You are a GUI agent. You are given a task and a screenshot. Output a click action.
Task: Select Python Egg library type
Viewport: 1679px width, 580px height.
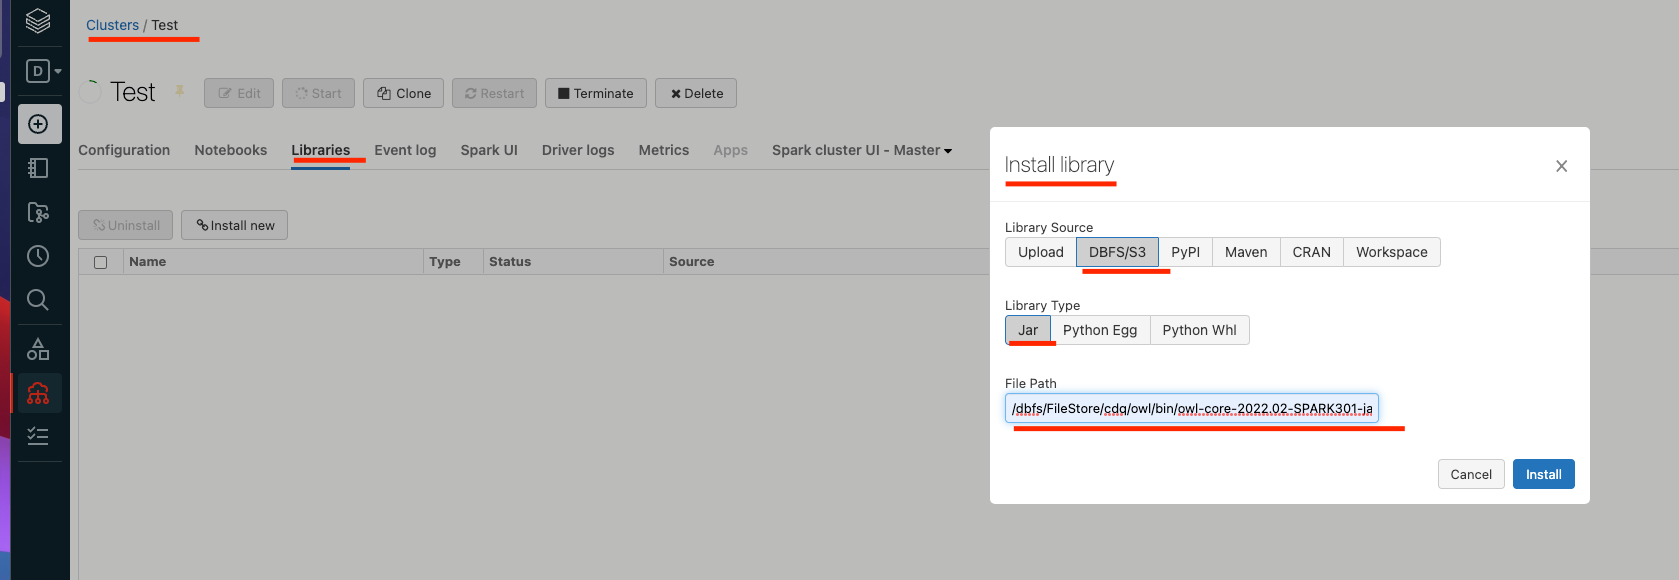coord(1099,330)
